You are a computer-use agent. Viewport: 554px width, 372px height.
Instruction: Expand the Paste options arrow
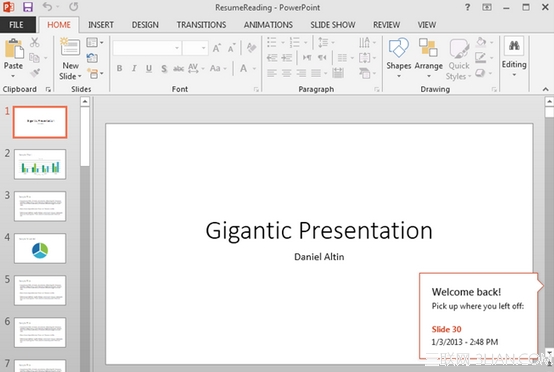pyautogui.click(x=13, y=76)
